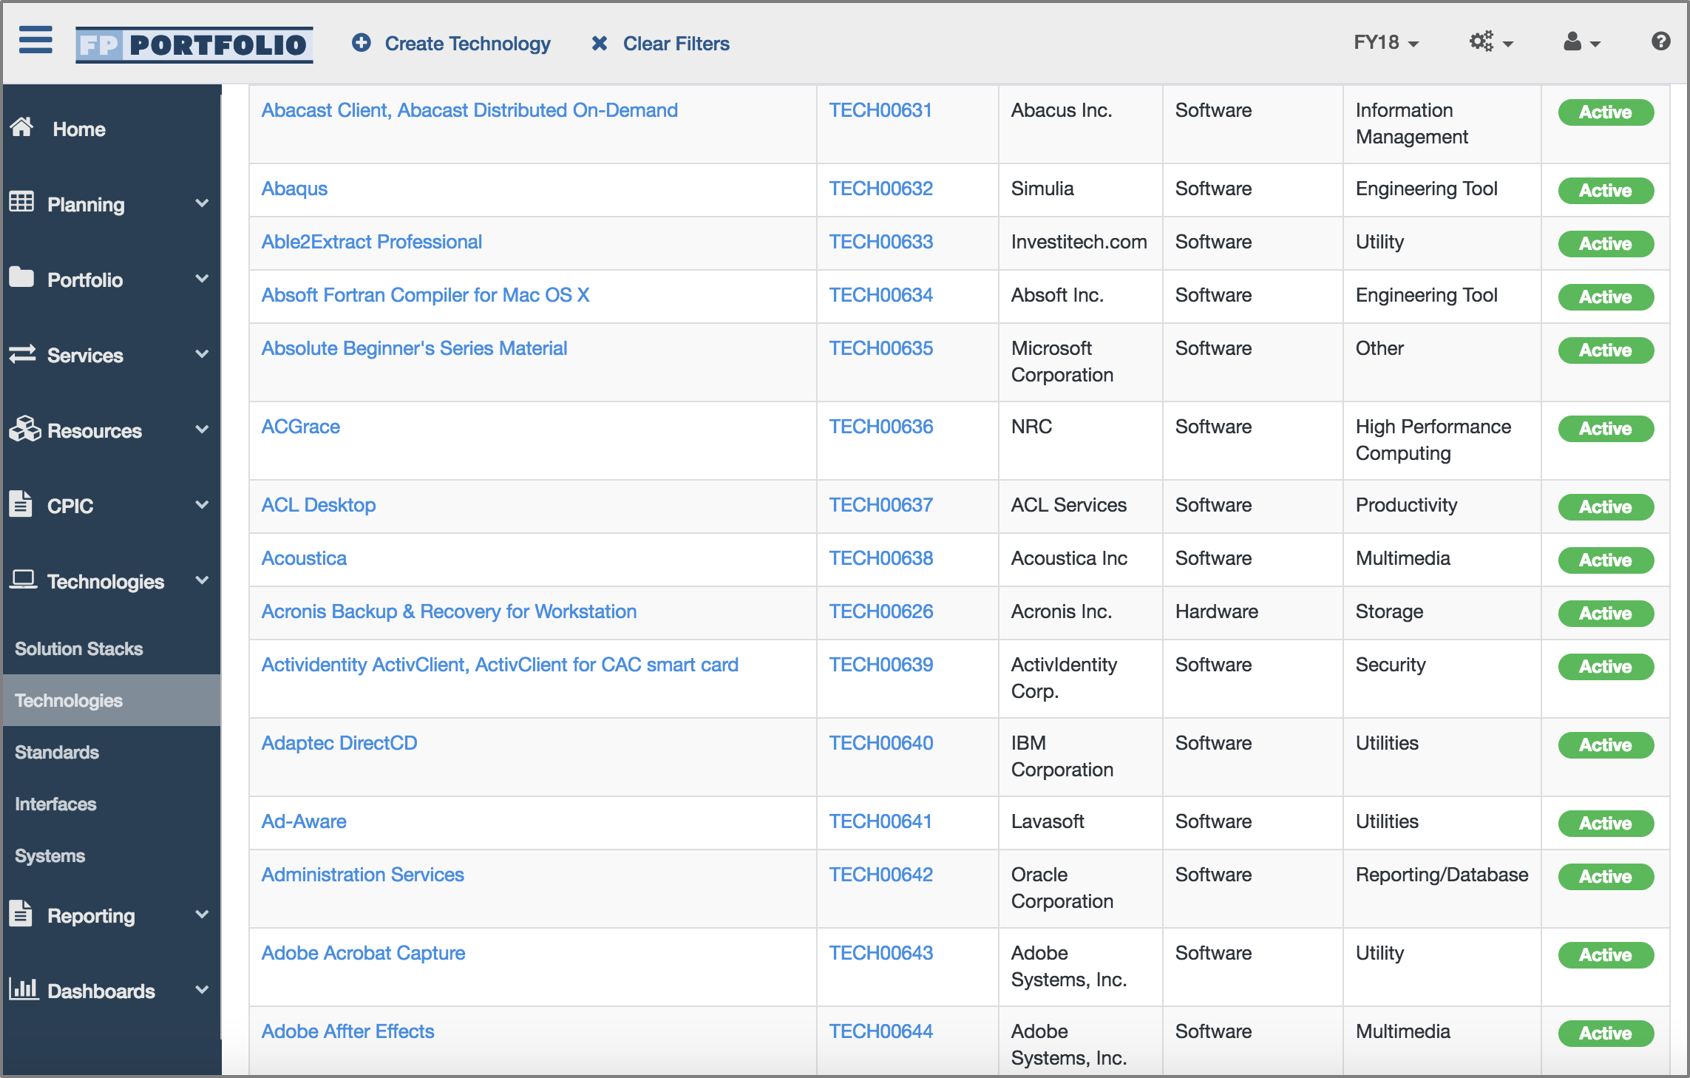Click the Services arrows icon
Screen dimensions: 1690x1078
[22, 354]
